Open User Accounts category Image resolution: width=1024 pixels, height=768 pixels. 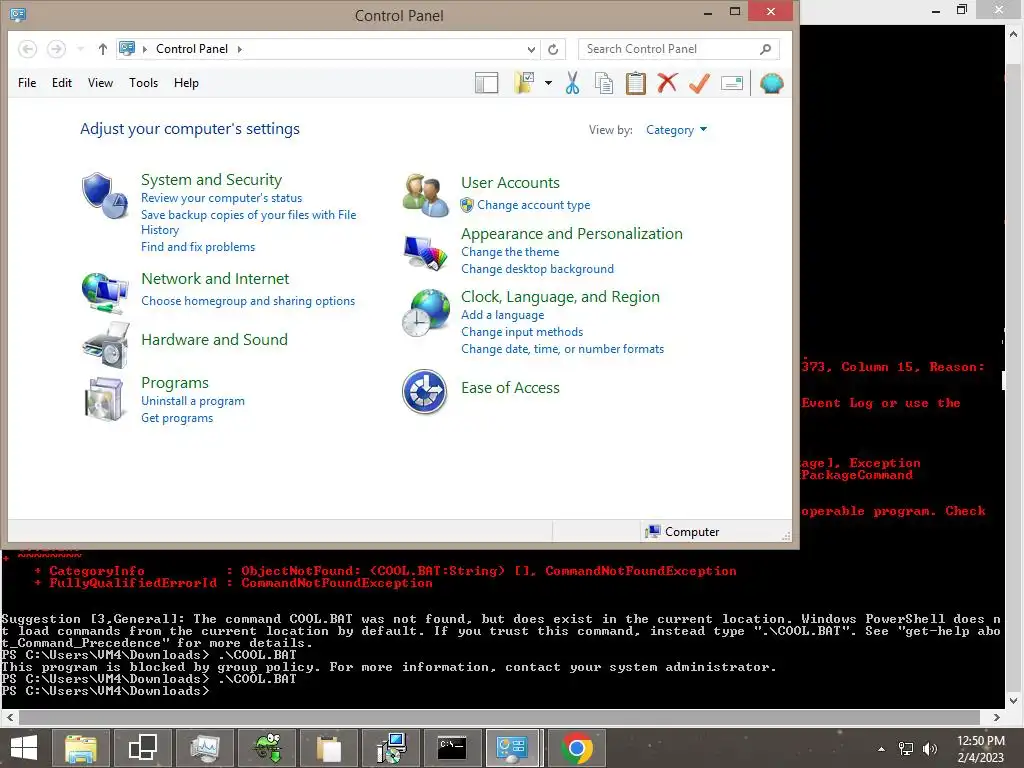click(x=510, y=183)
